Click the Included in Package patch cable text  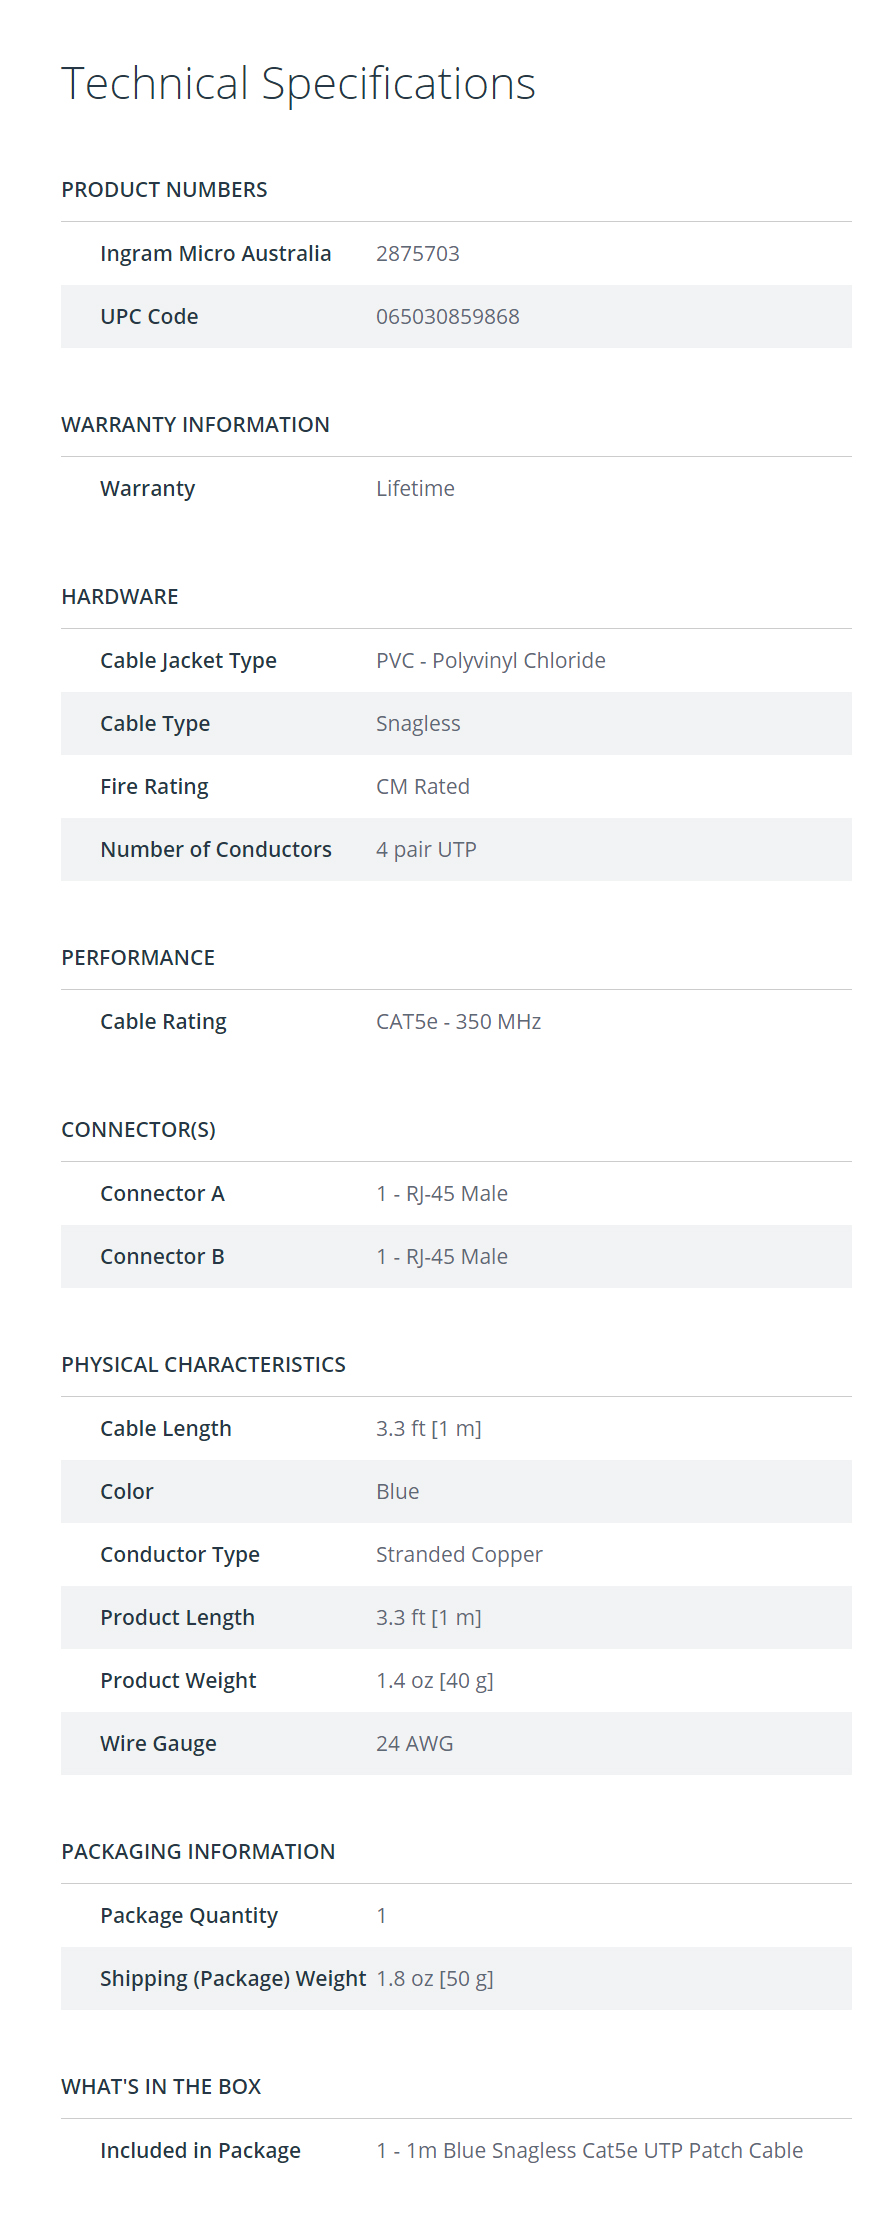pos(589,2151)
